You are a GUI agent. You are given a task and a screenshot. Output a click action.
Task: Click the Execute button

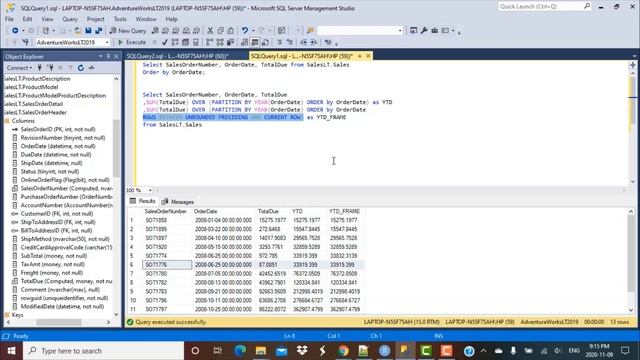(x=132, y=42)
